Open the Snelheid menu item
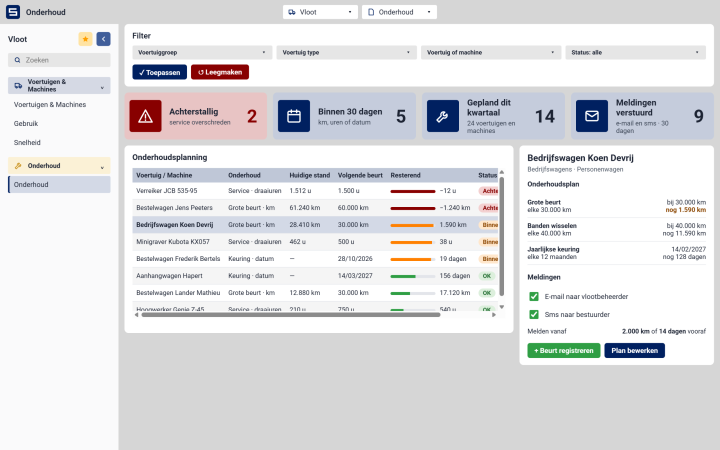720x450 pixels. coord(59,142)
